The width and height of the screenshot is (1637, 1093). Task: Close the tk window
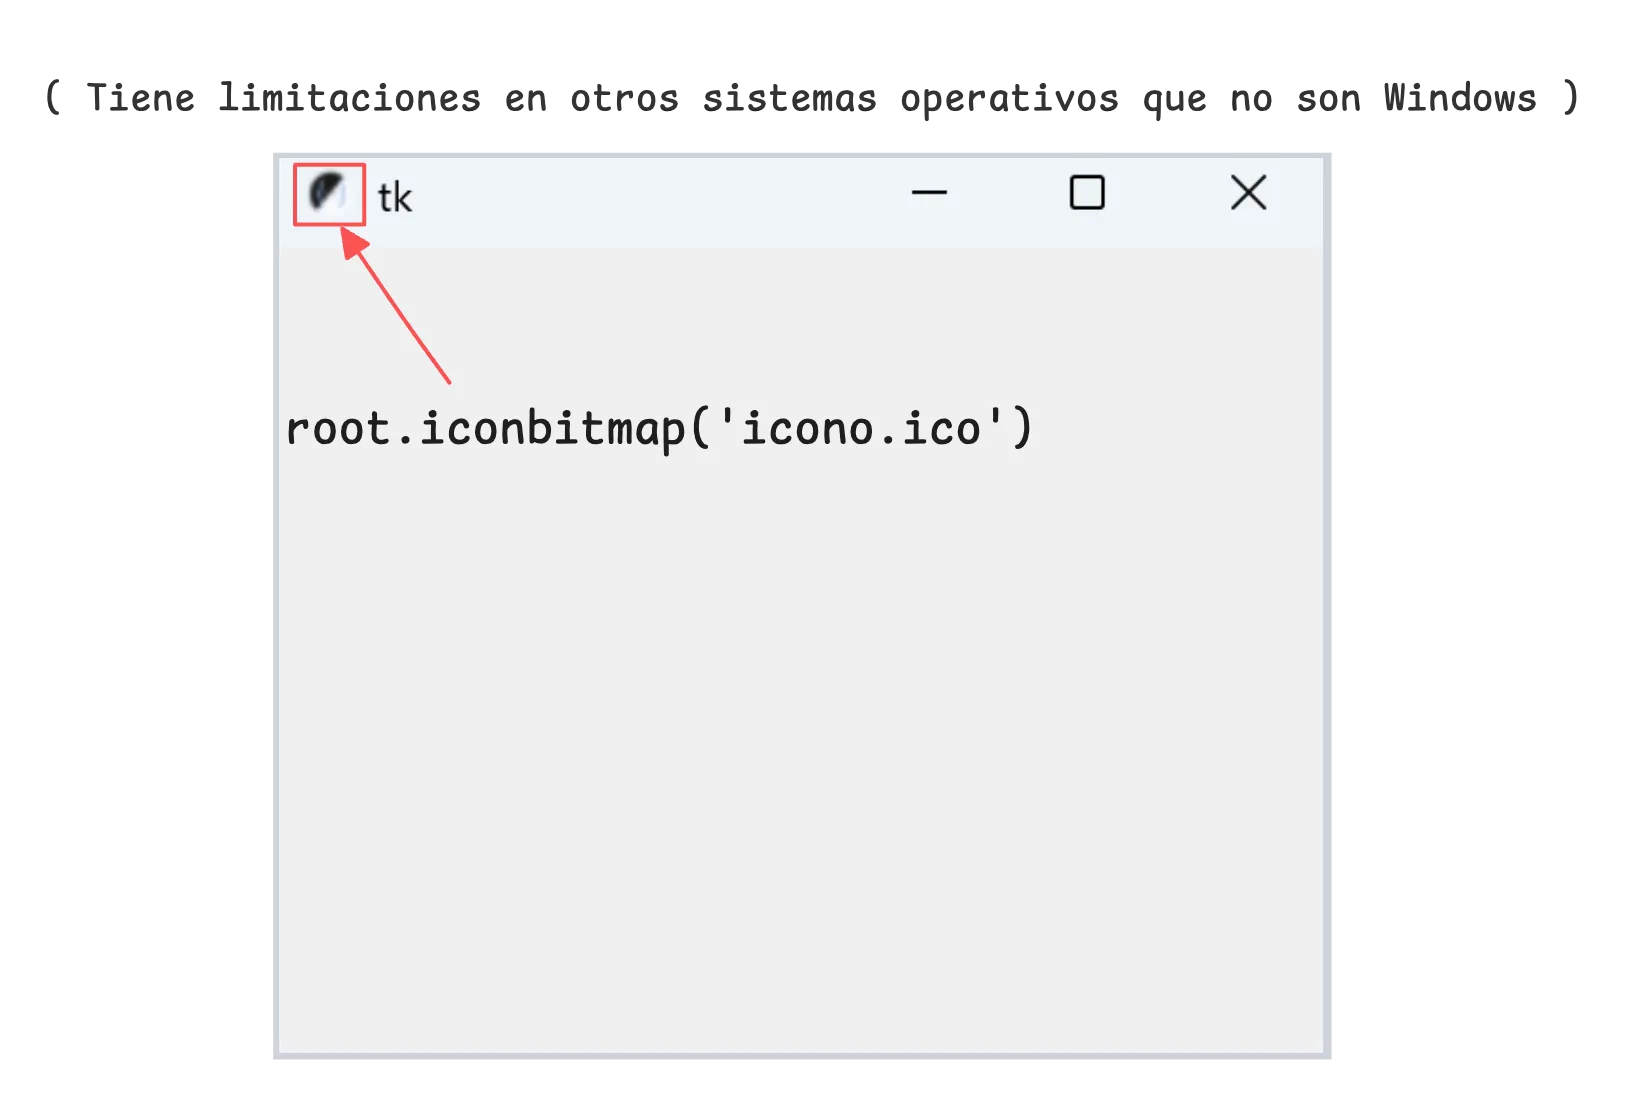point(1248,193)
